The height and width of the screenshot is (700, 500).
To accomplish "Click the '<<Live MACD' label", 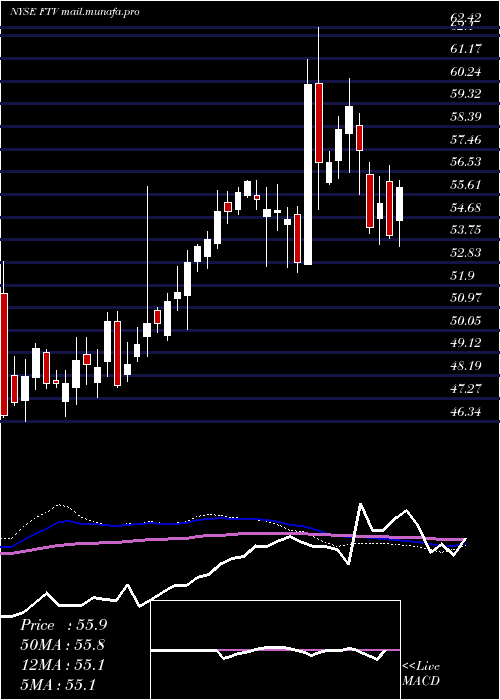I will tap(421, 674).
